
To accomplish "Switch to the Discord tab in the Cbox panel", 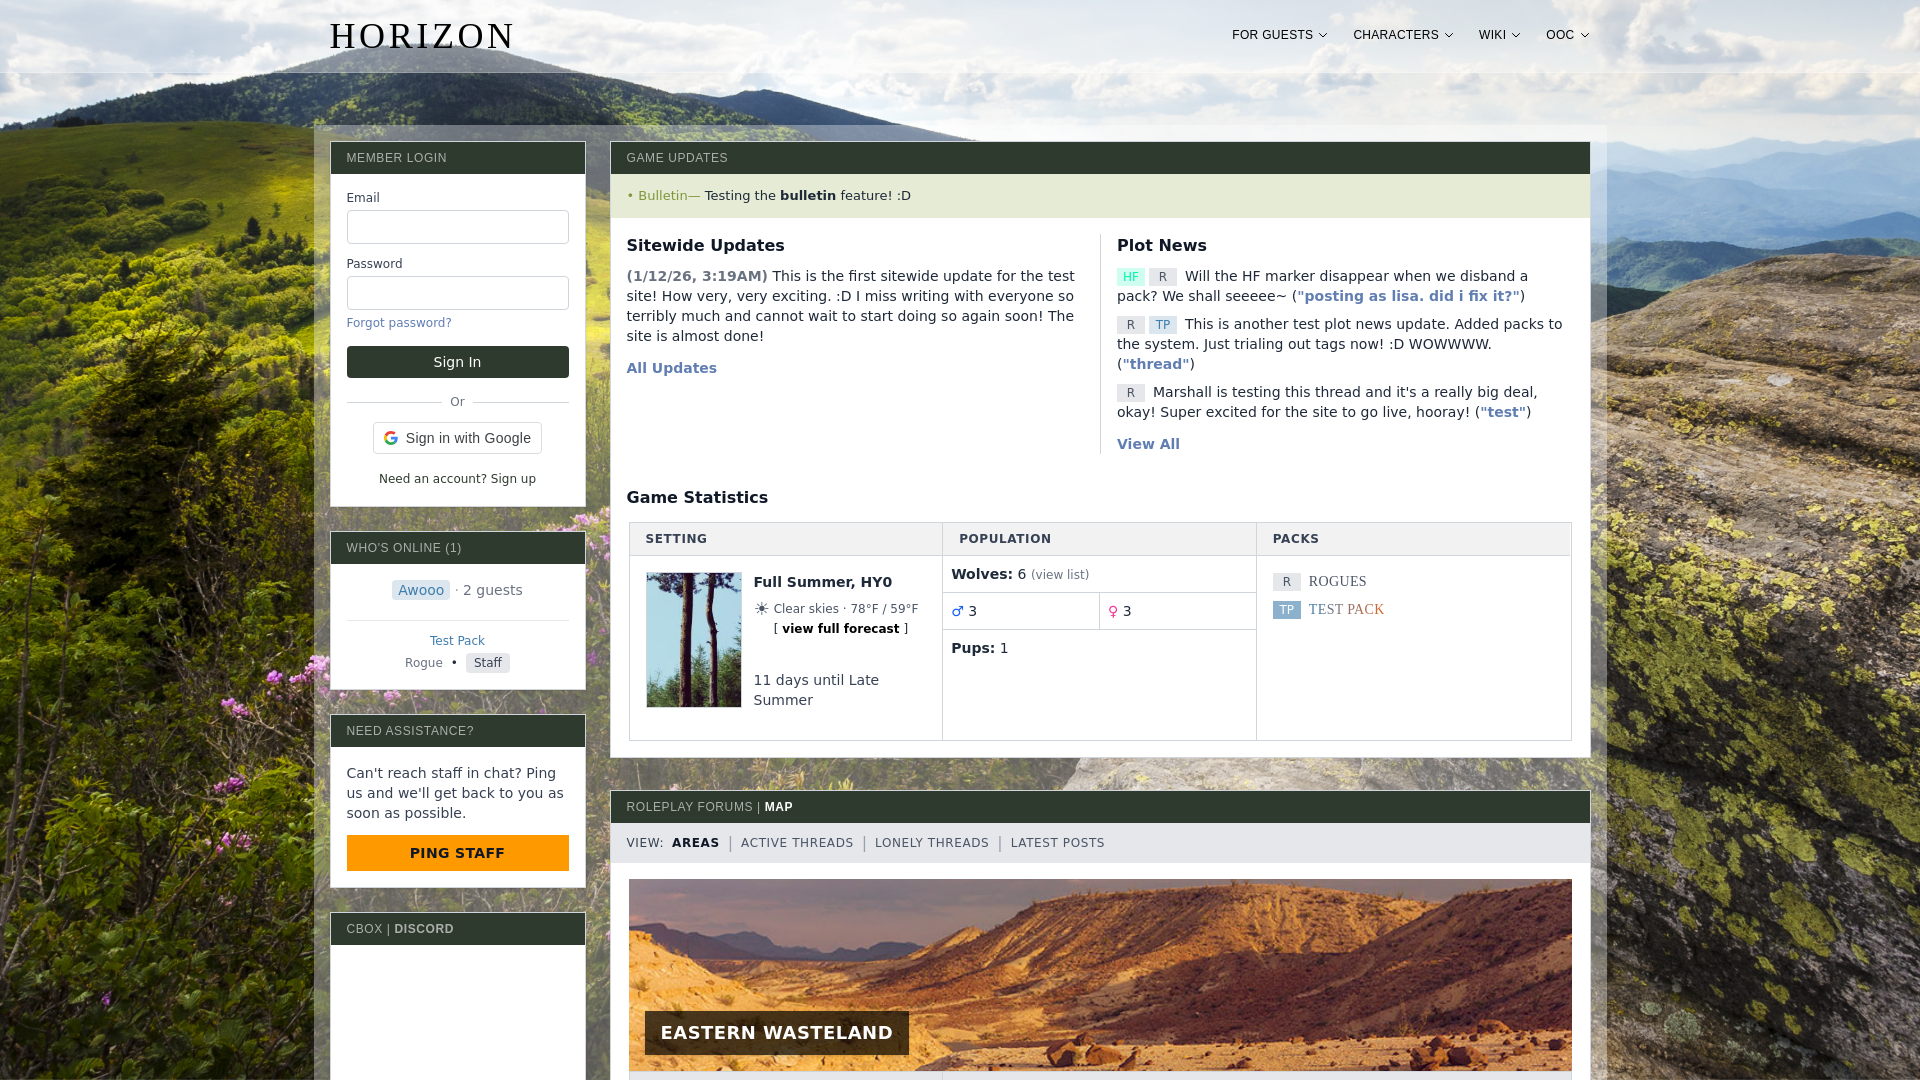I will tap(424, 929).
